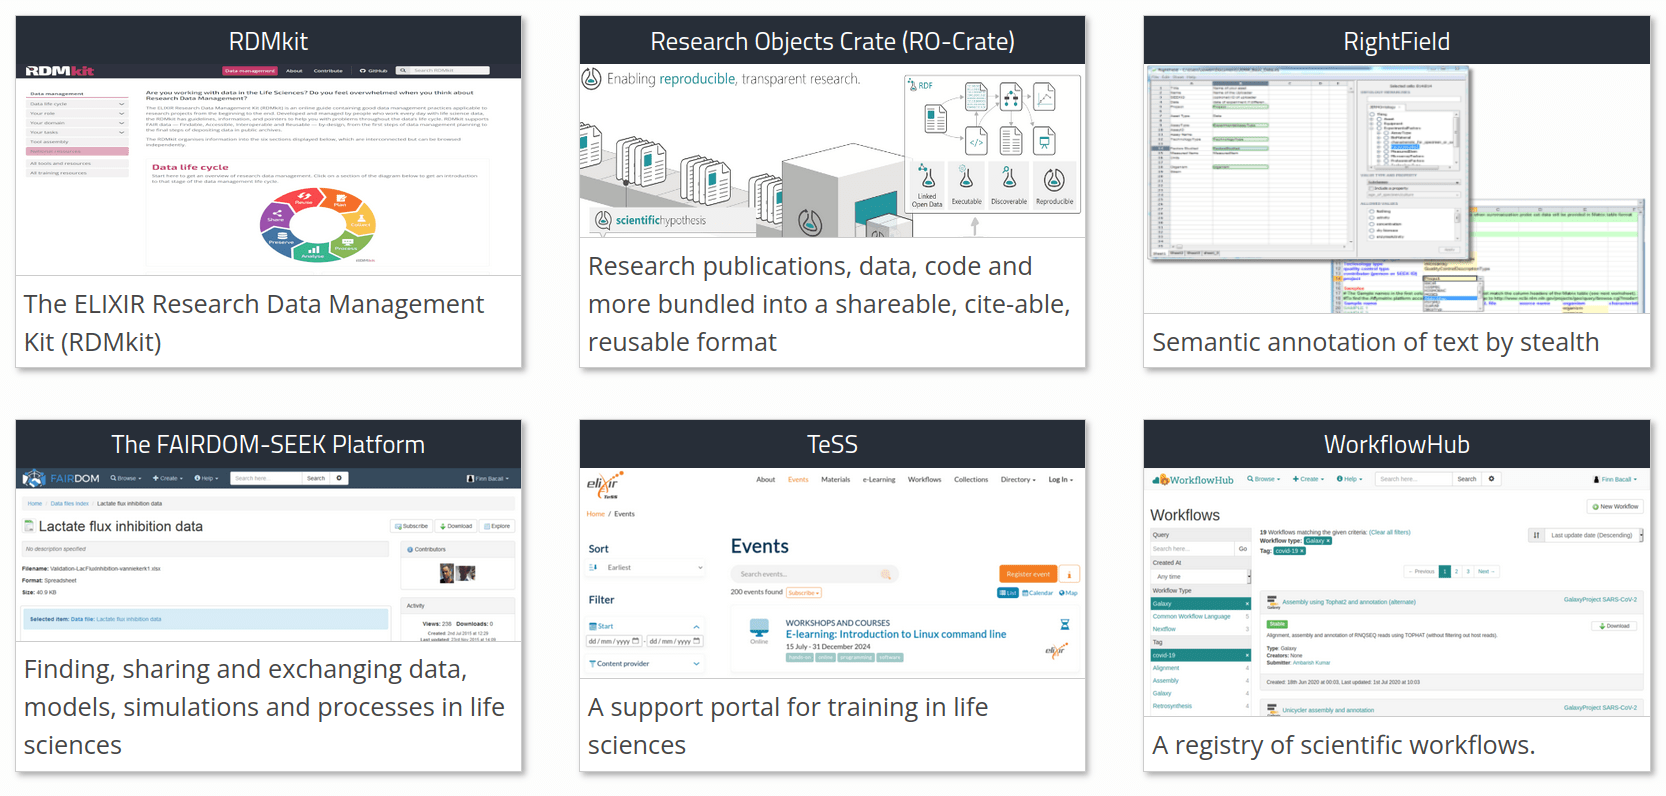Screen dimensions: 1666x796
Task: Click the TeSS Events page screenshot thumbnail
Action: [x=832, y=573]
